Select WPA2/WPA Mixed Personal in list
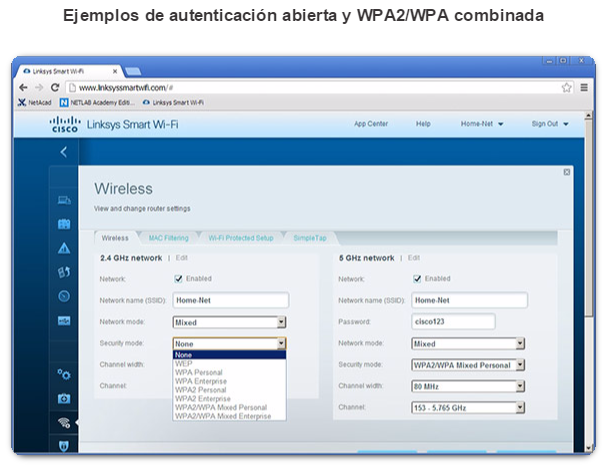This screenshot has width=602, height=465. click(229, 407)
